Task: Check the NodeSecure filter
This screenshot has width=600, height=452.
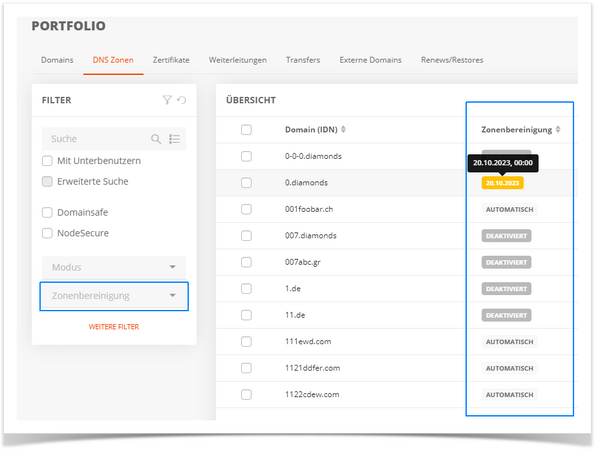Action: 47,233
